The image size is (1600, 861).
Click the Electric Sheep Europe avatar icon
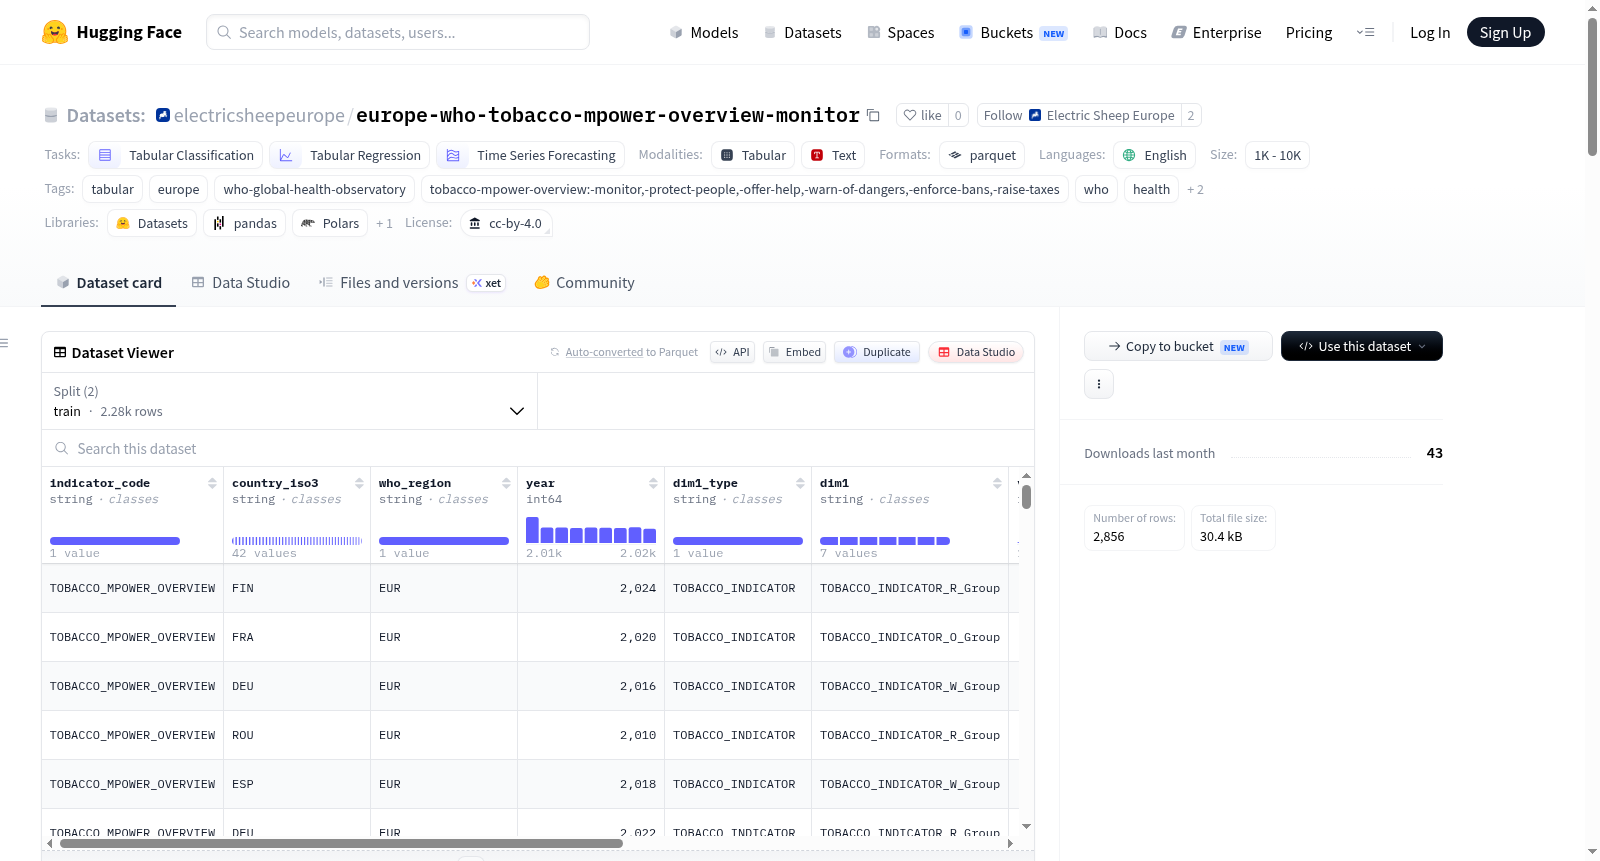1035,115
